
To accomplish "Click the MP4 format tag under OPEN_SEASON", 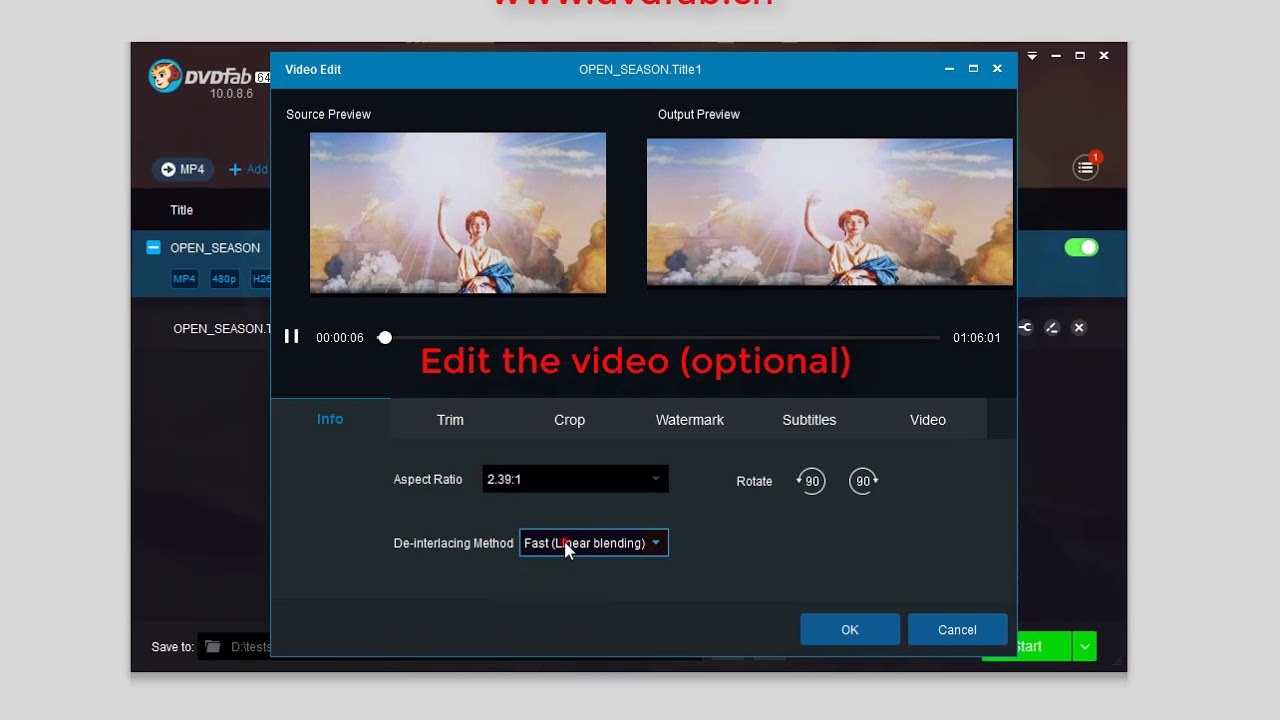I will 184,279.
